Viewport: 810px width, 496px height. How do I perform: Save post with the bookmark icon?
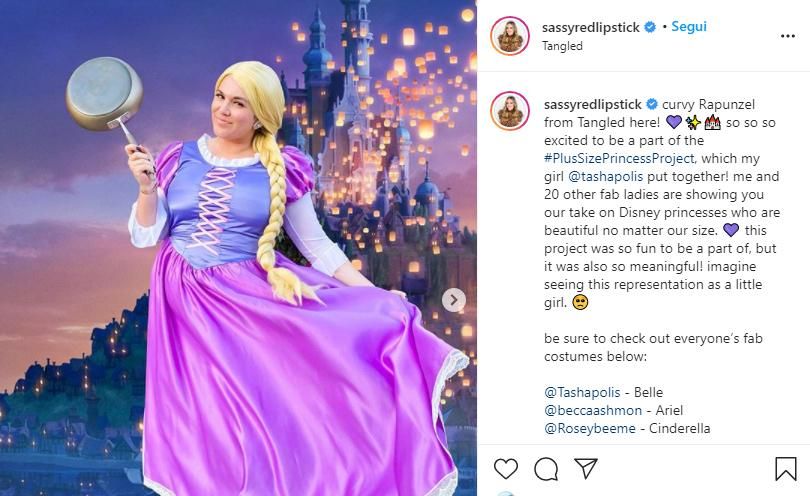click(x=785, y=469)
